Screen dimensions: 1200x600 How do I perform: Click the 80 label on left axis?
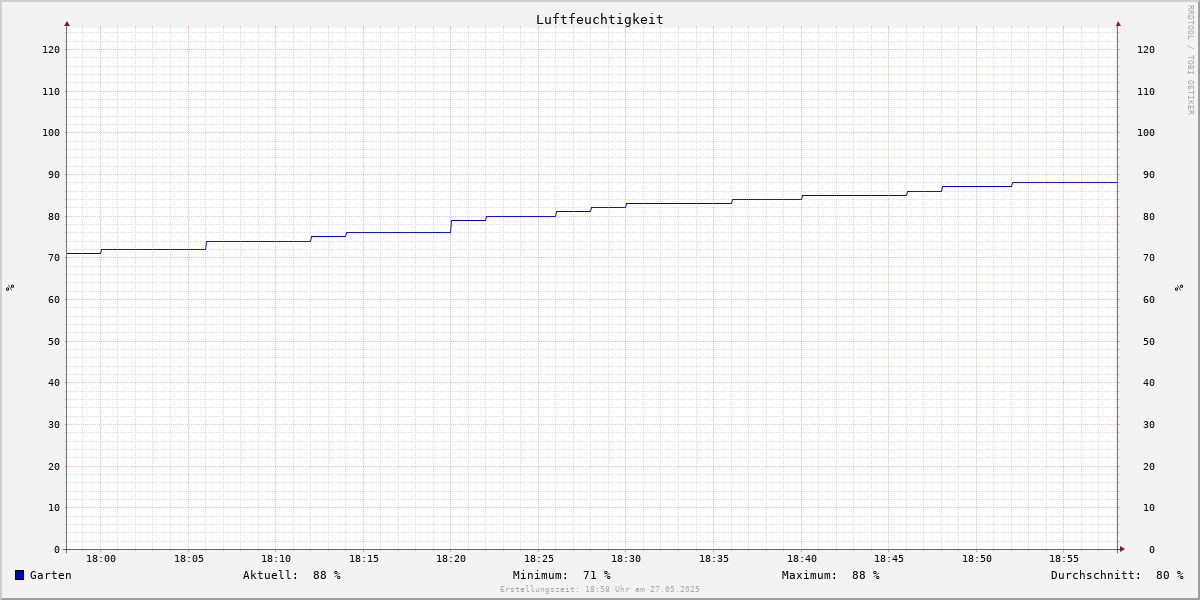(54, 216)
